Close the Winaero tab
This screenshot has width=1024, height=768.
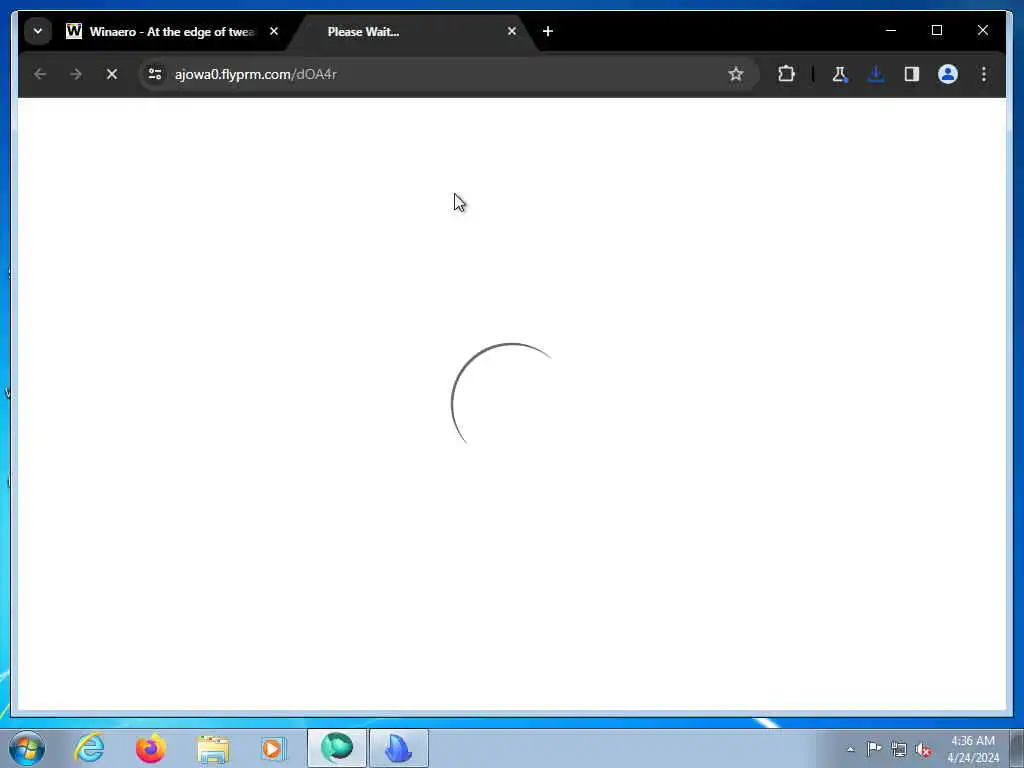tap(274, 31)
